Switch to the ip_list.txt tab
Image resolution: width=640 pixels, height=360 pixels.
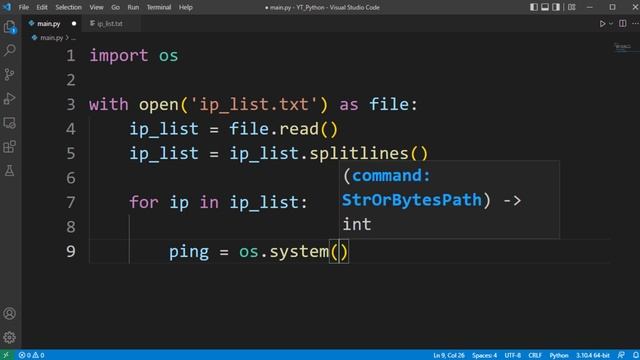110,24
